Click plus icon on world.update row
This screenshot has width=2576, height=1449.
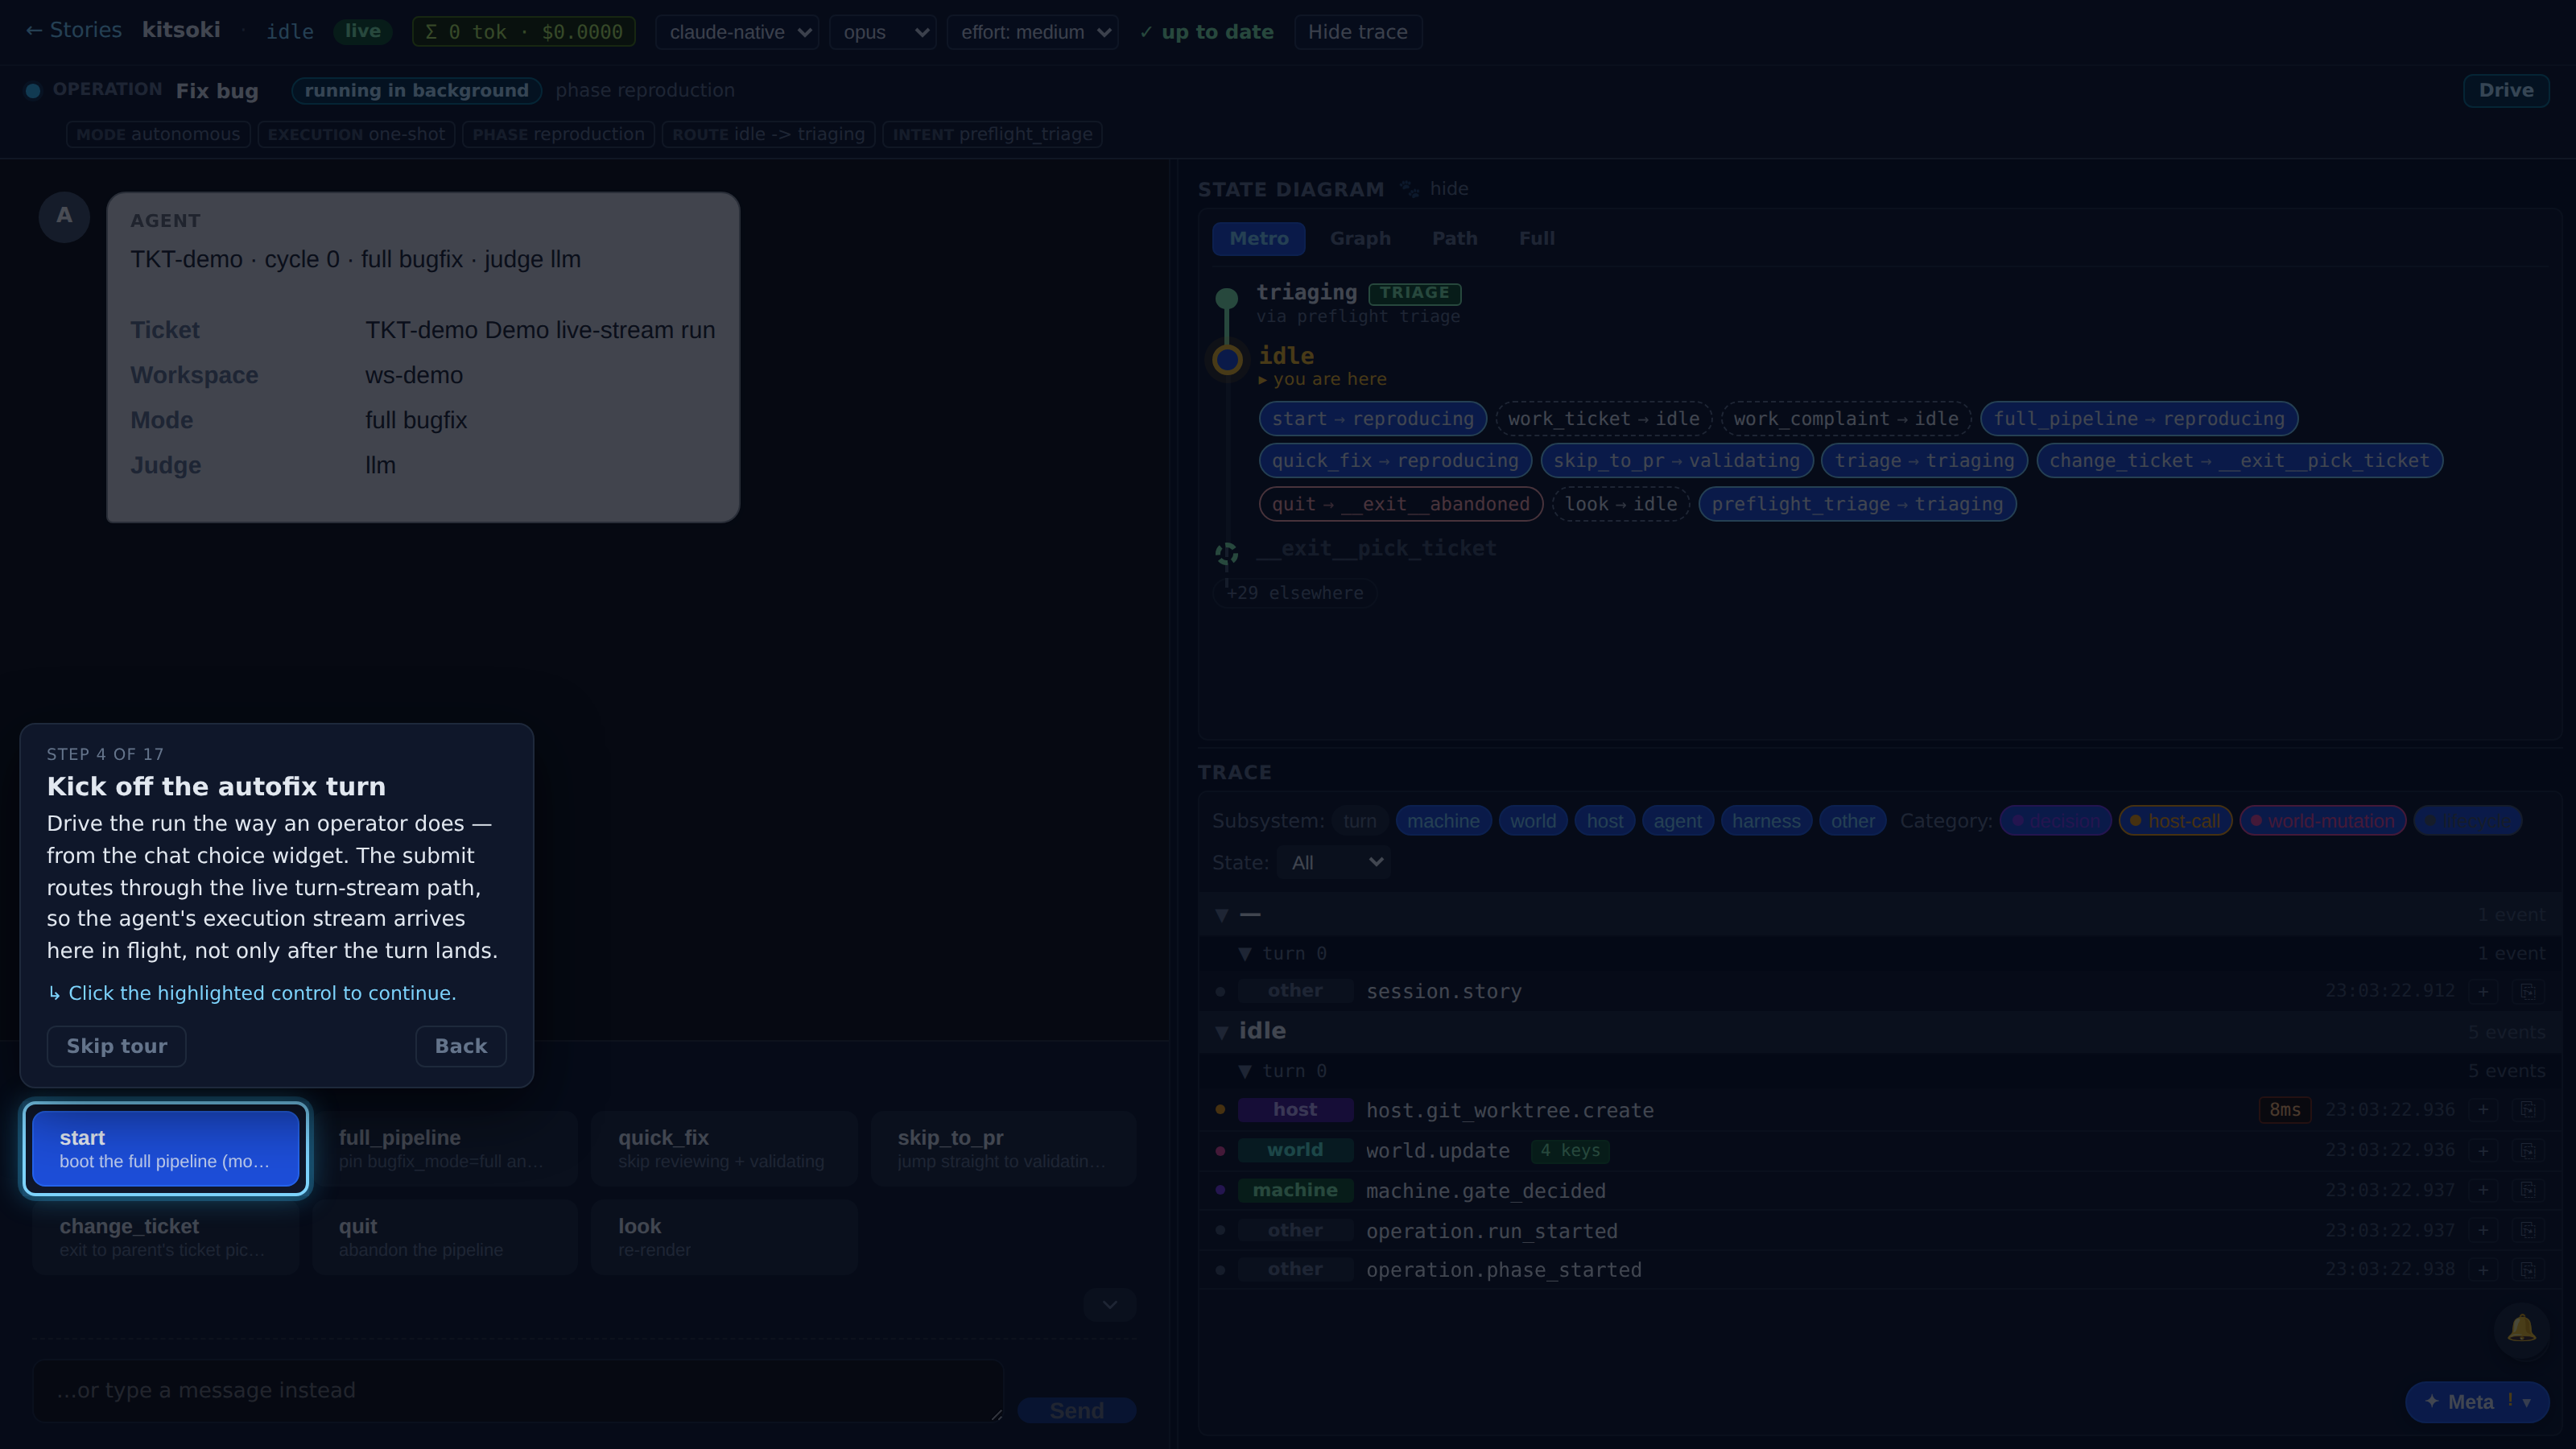pos(2483,1150)
